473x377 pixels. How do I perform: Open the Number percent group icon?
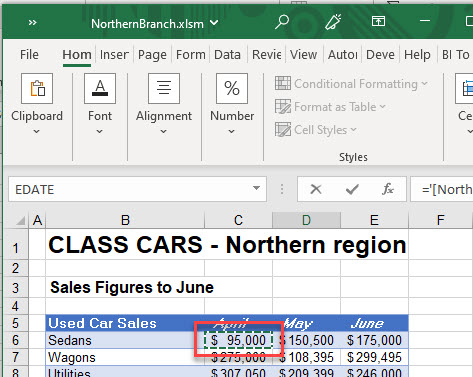point(232,89)
